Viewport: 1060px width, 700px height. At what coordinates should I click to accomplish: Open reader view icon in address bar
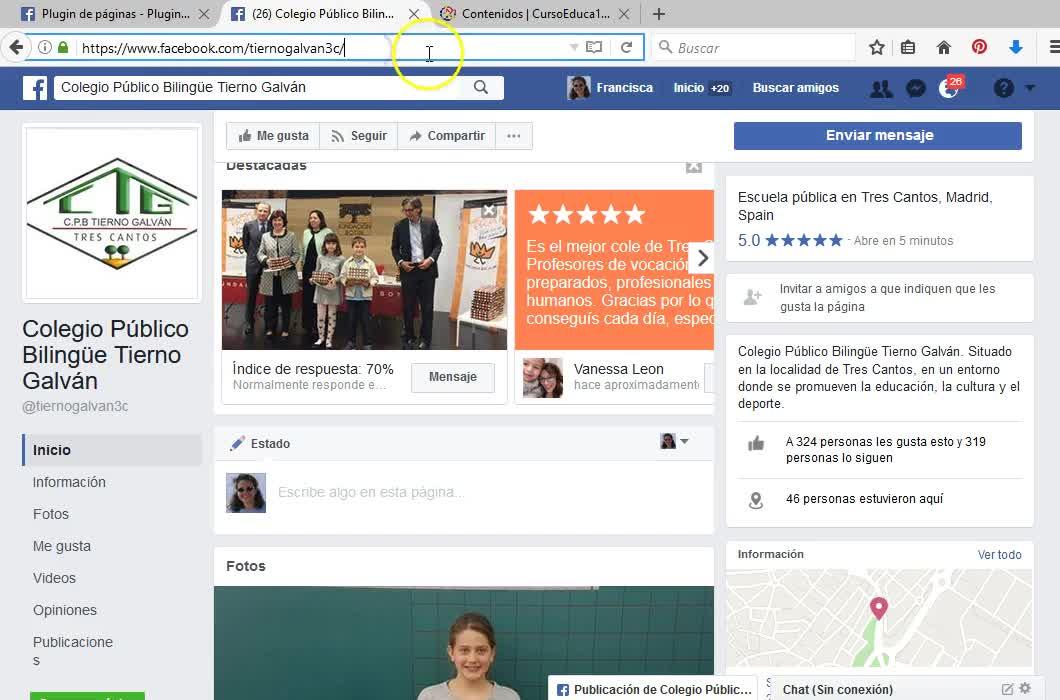[x=594, y=47]
